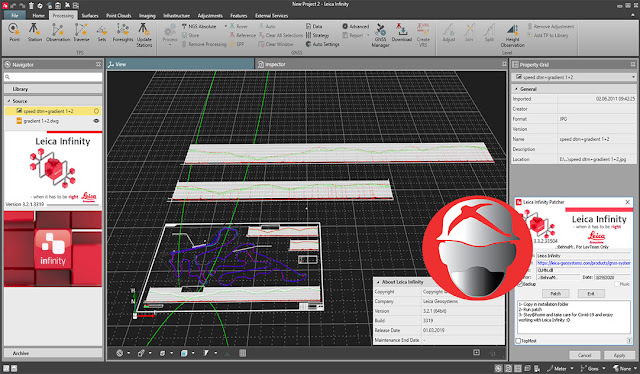Viewport: 640px width, 374px height.
Task: Open the Observation tool
Action: click(58, 33)
